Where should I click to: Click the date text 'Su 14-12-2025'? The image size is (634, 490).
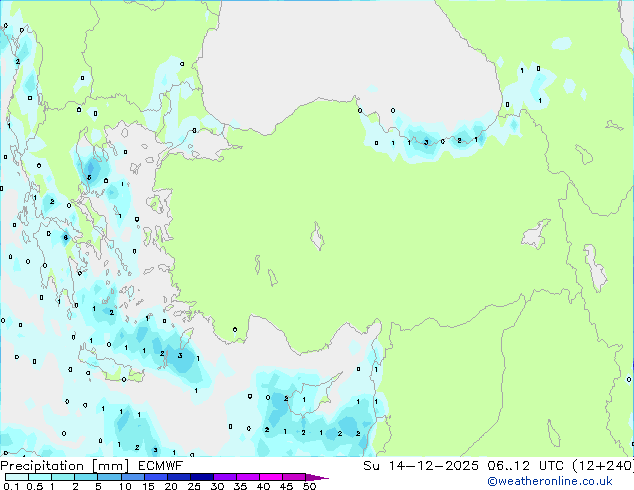421,466
